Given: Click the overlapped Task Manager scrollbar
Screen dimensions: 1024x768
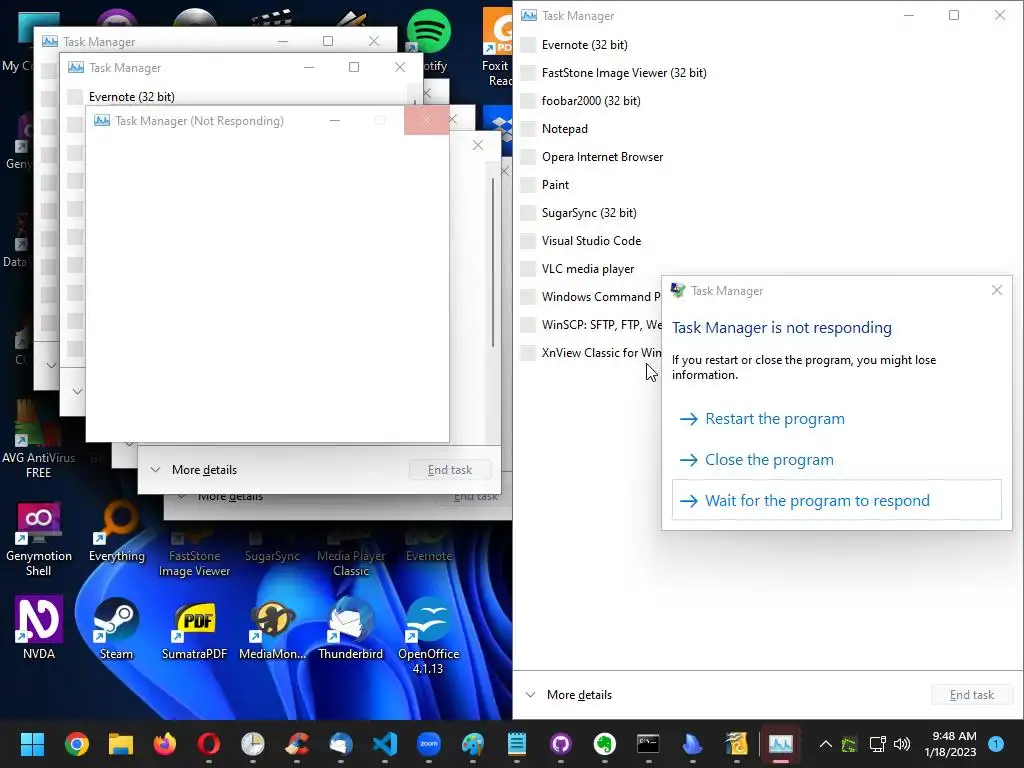Looking at the screenshot, I should click(492, 261).
